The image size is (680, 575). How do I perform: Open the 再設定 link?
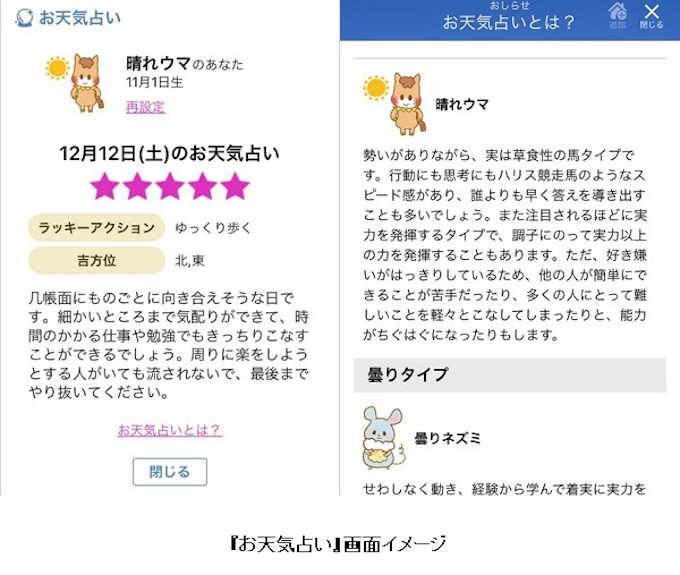(x=145, y=107)
